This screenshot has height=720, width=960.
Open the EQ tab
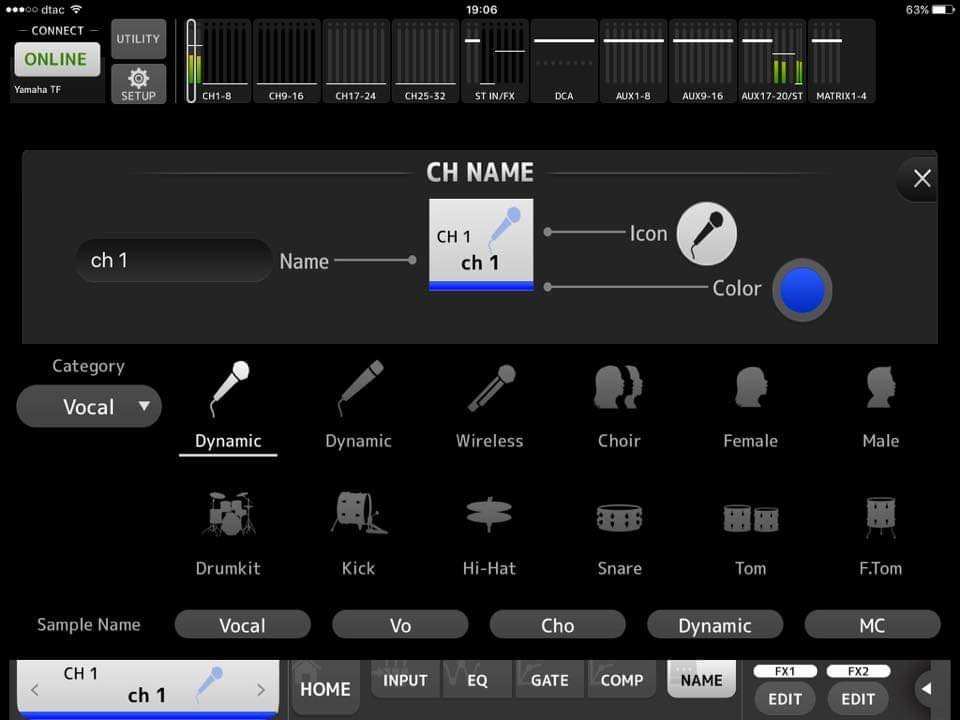(478, 680)
